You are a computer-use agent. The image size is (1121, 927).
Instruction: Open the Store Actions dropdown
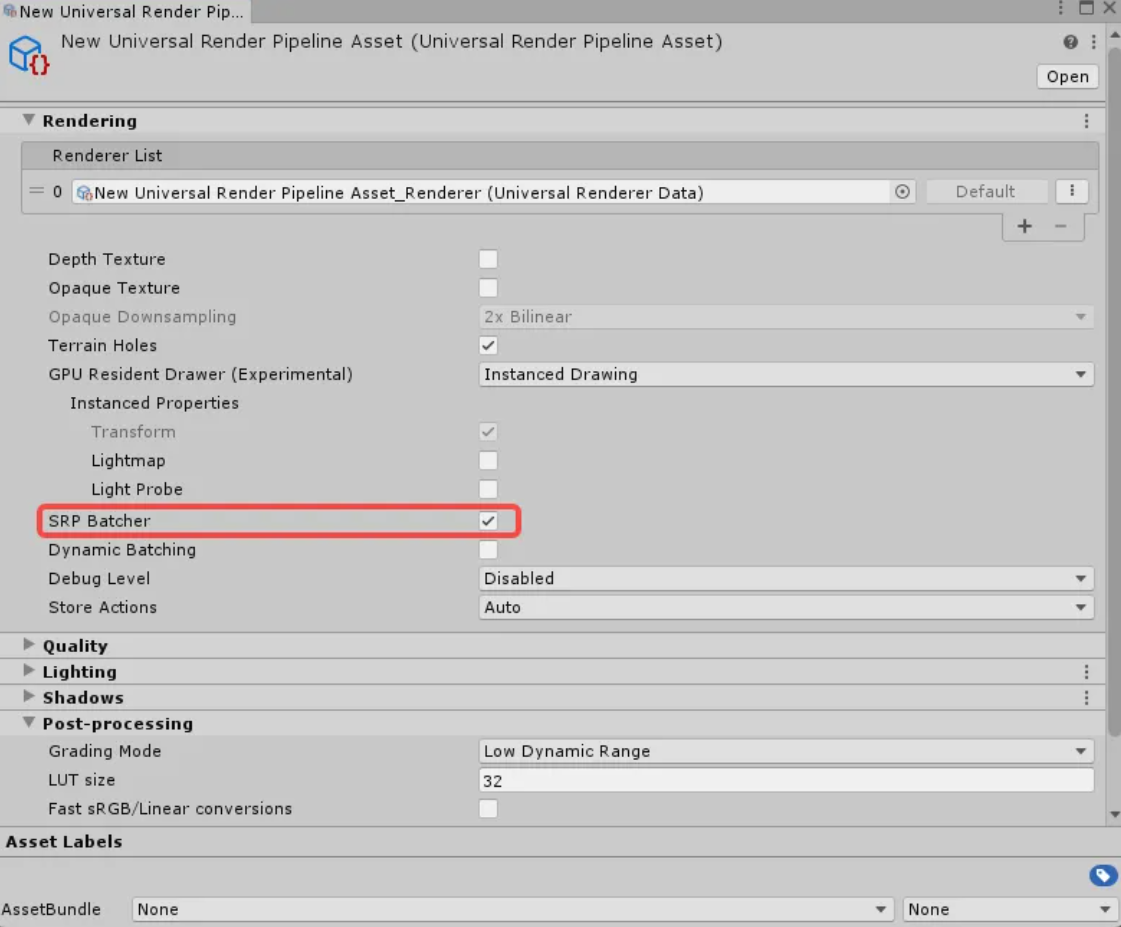(x=786, y=608)
